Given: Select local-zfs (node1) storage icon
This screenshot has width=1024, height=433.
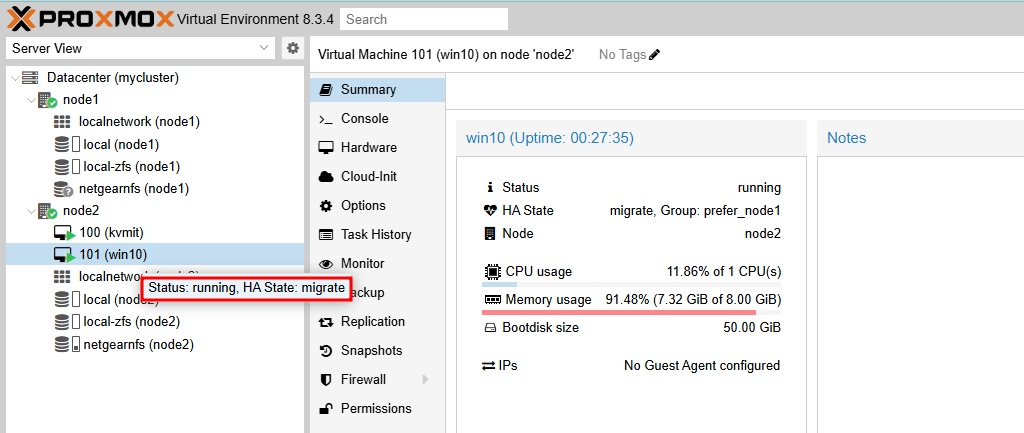Looking at the screenshot, I should click(x=62, y=167).
